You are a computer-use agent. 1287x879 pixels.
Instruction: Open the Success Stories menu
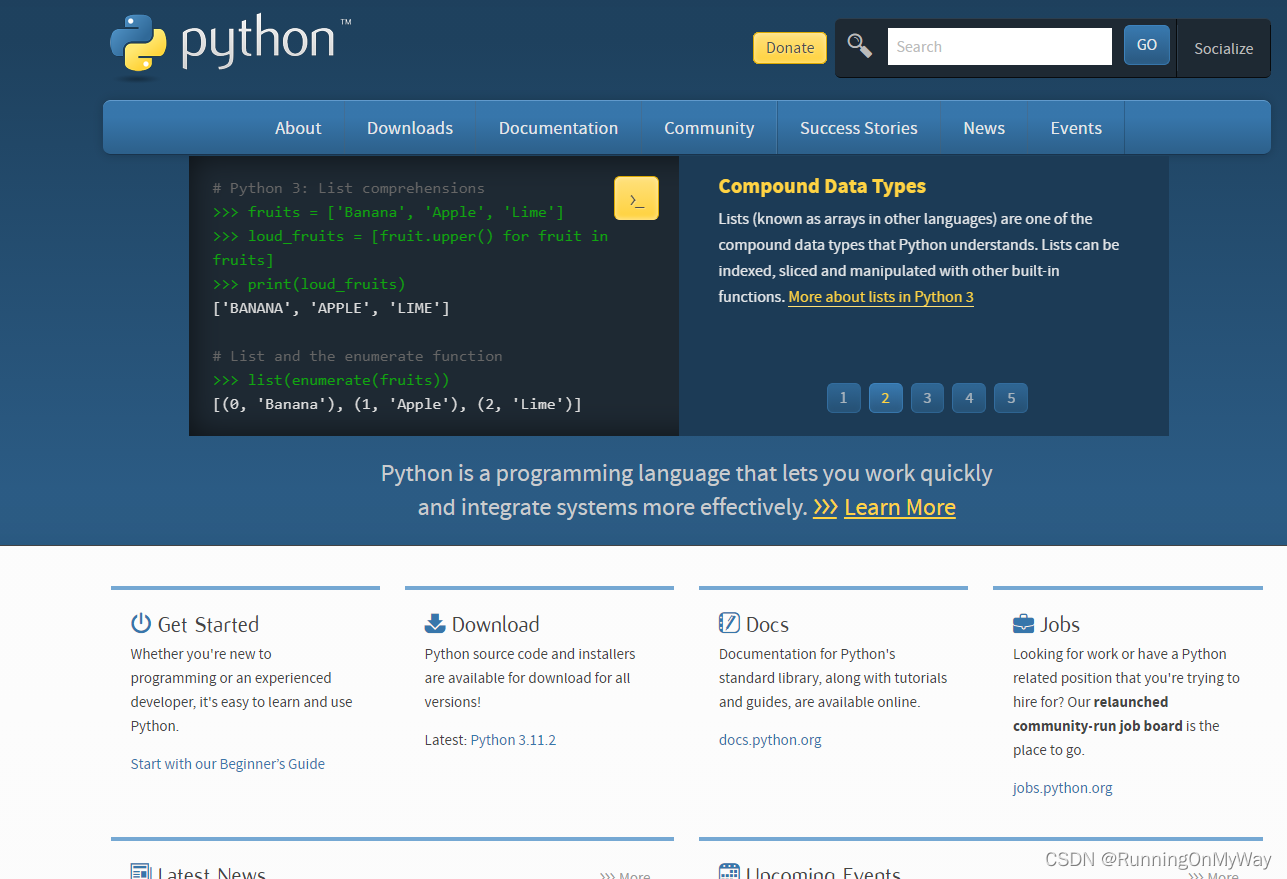pyautogui.click(x=859, y=128)
